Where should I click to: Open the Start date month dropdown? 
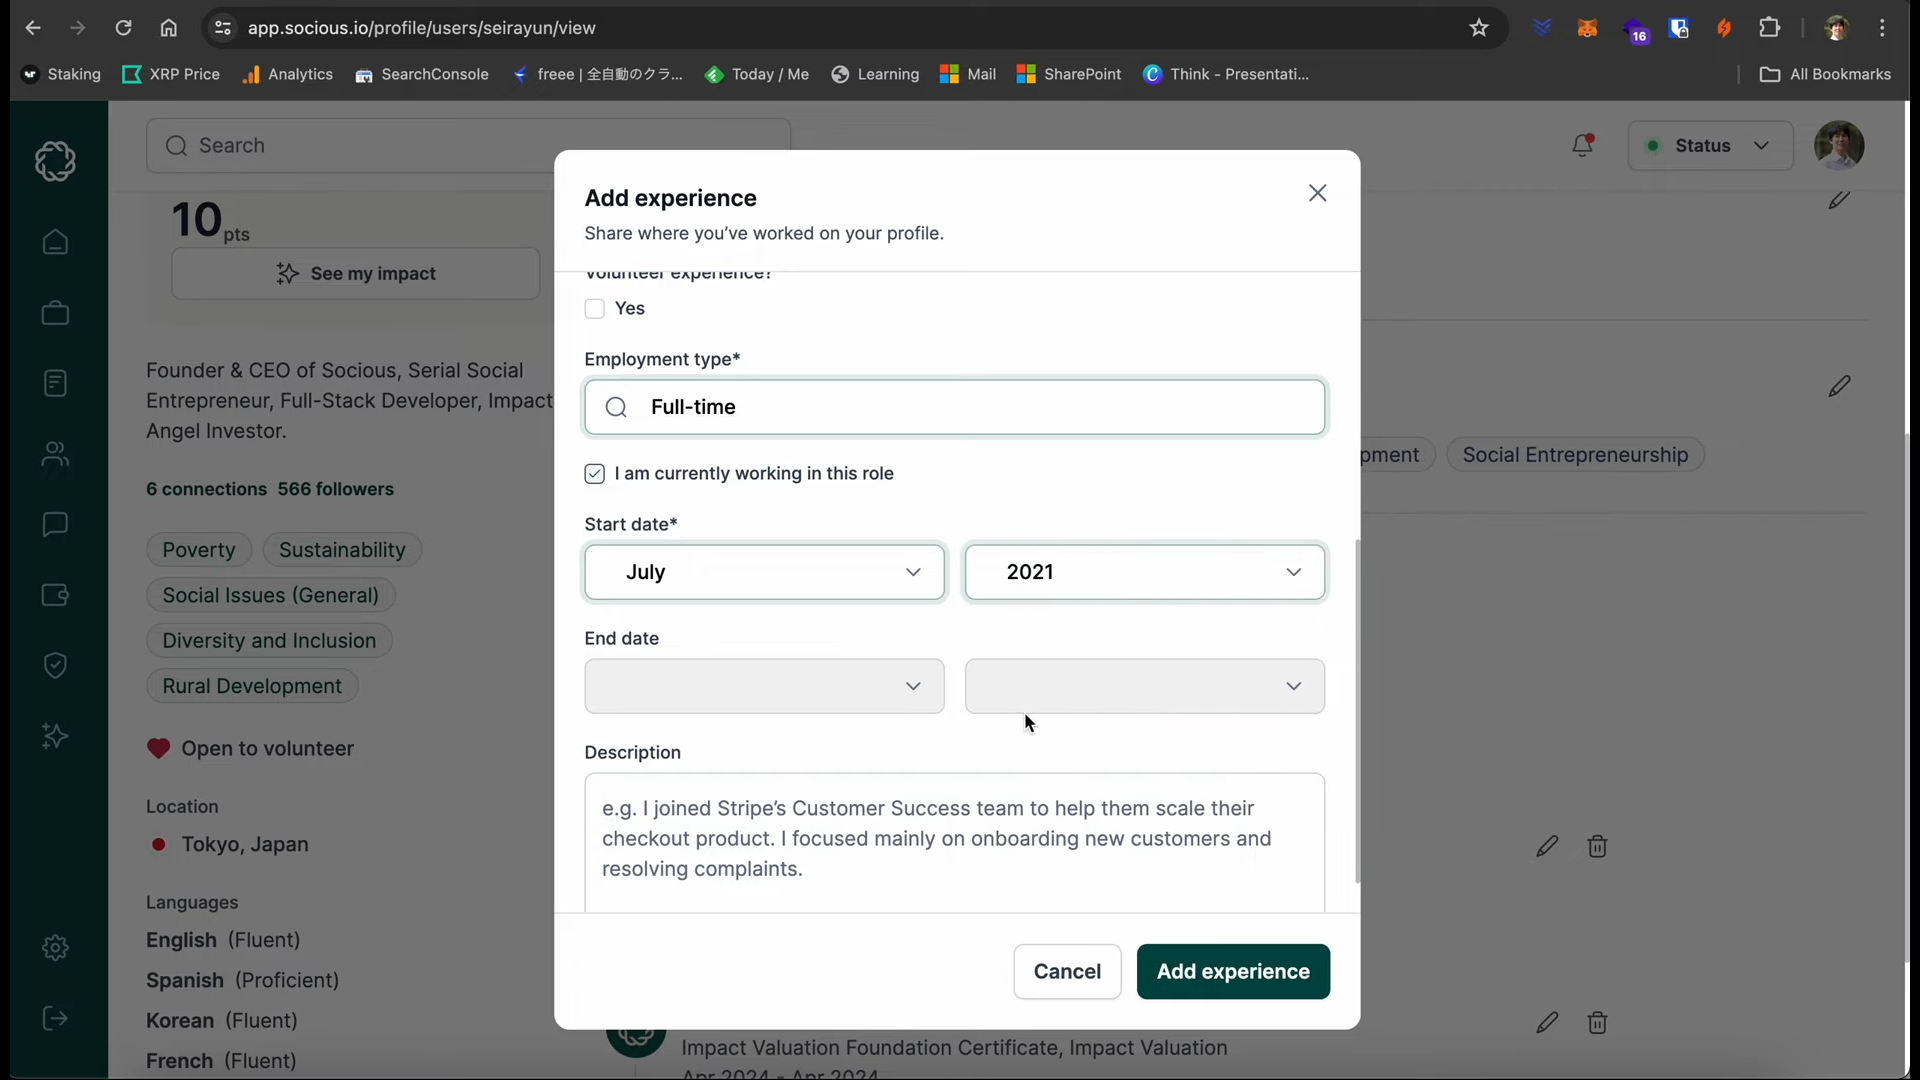(x=764, y=572)
